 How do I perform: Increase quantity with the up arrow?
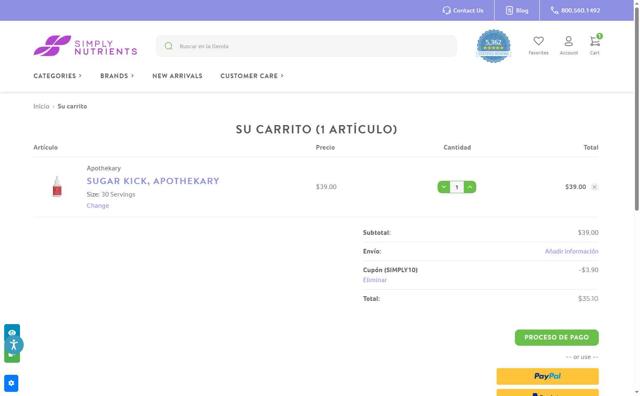click(x=470, y=187)
